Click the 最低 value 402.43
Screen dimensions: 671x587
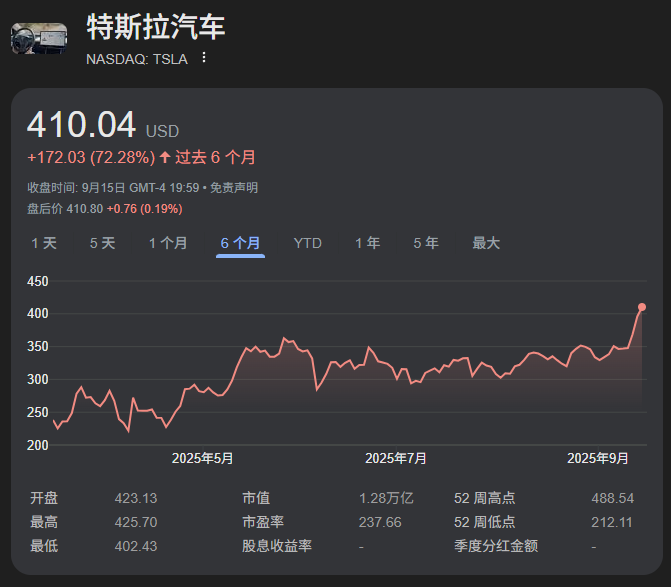(136, 546)
